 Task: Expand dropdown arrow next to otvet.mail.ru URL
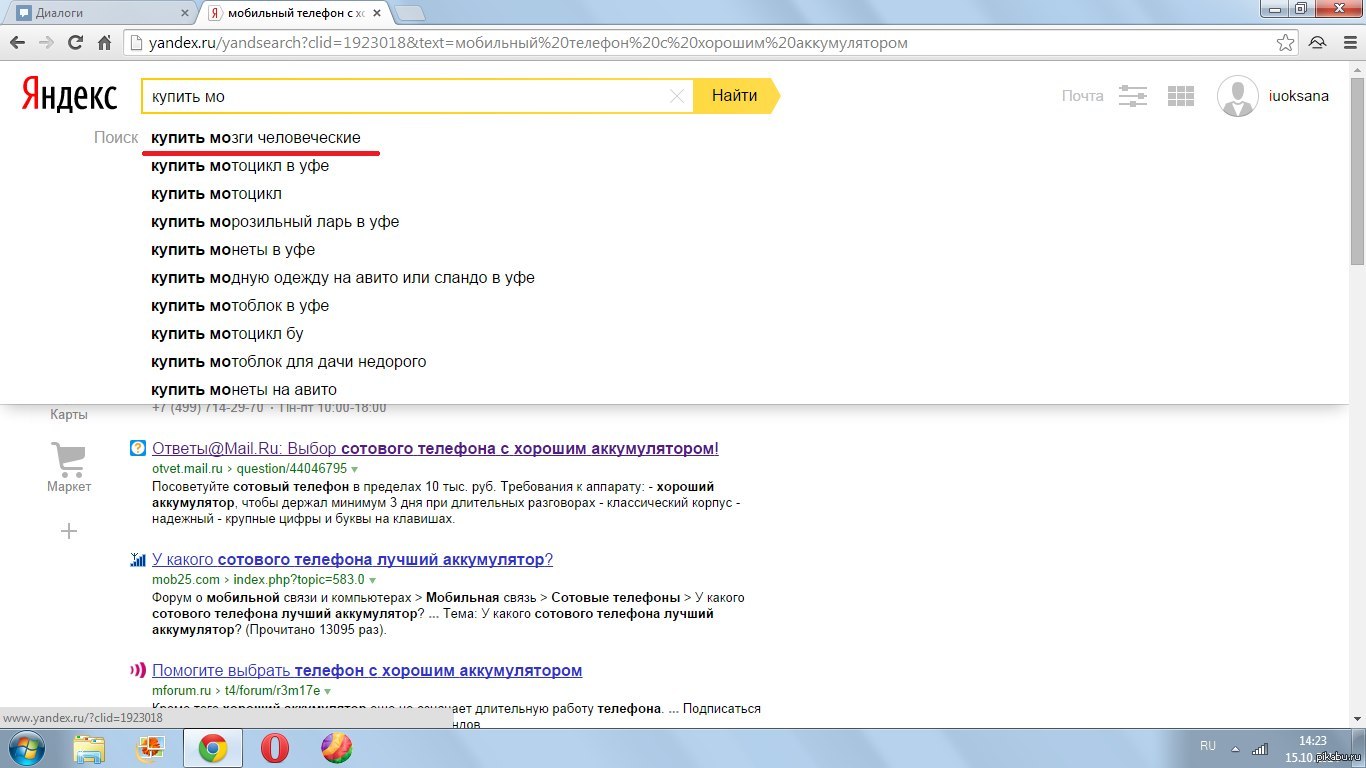(354, 469)
